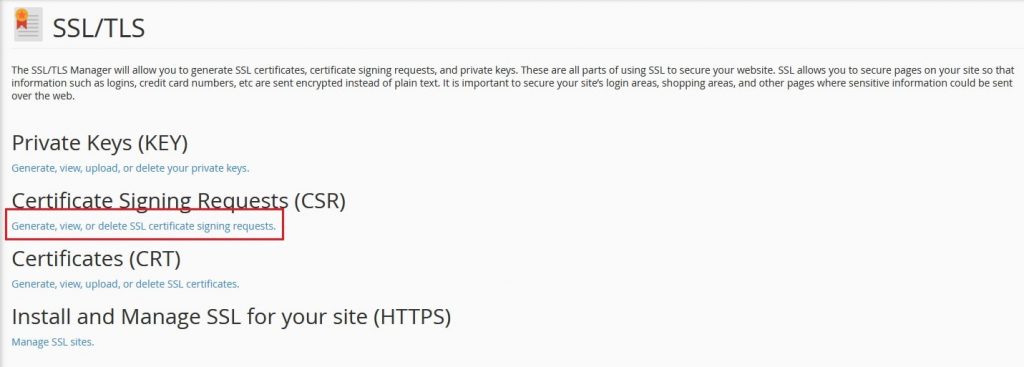This screenshot has height=367, width=1024.
Task: Open the private keys management link
Action: click(x=131, y=168)
